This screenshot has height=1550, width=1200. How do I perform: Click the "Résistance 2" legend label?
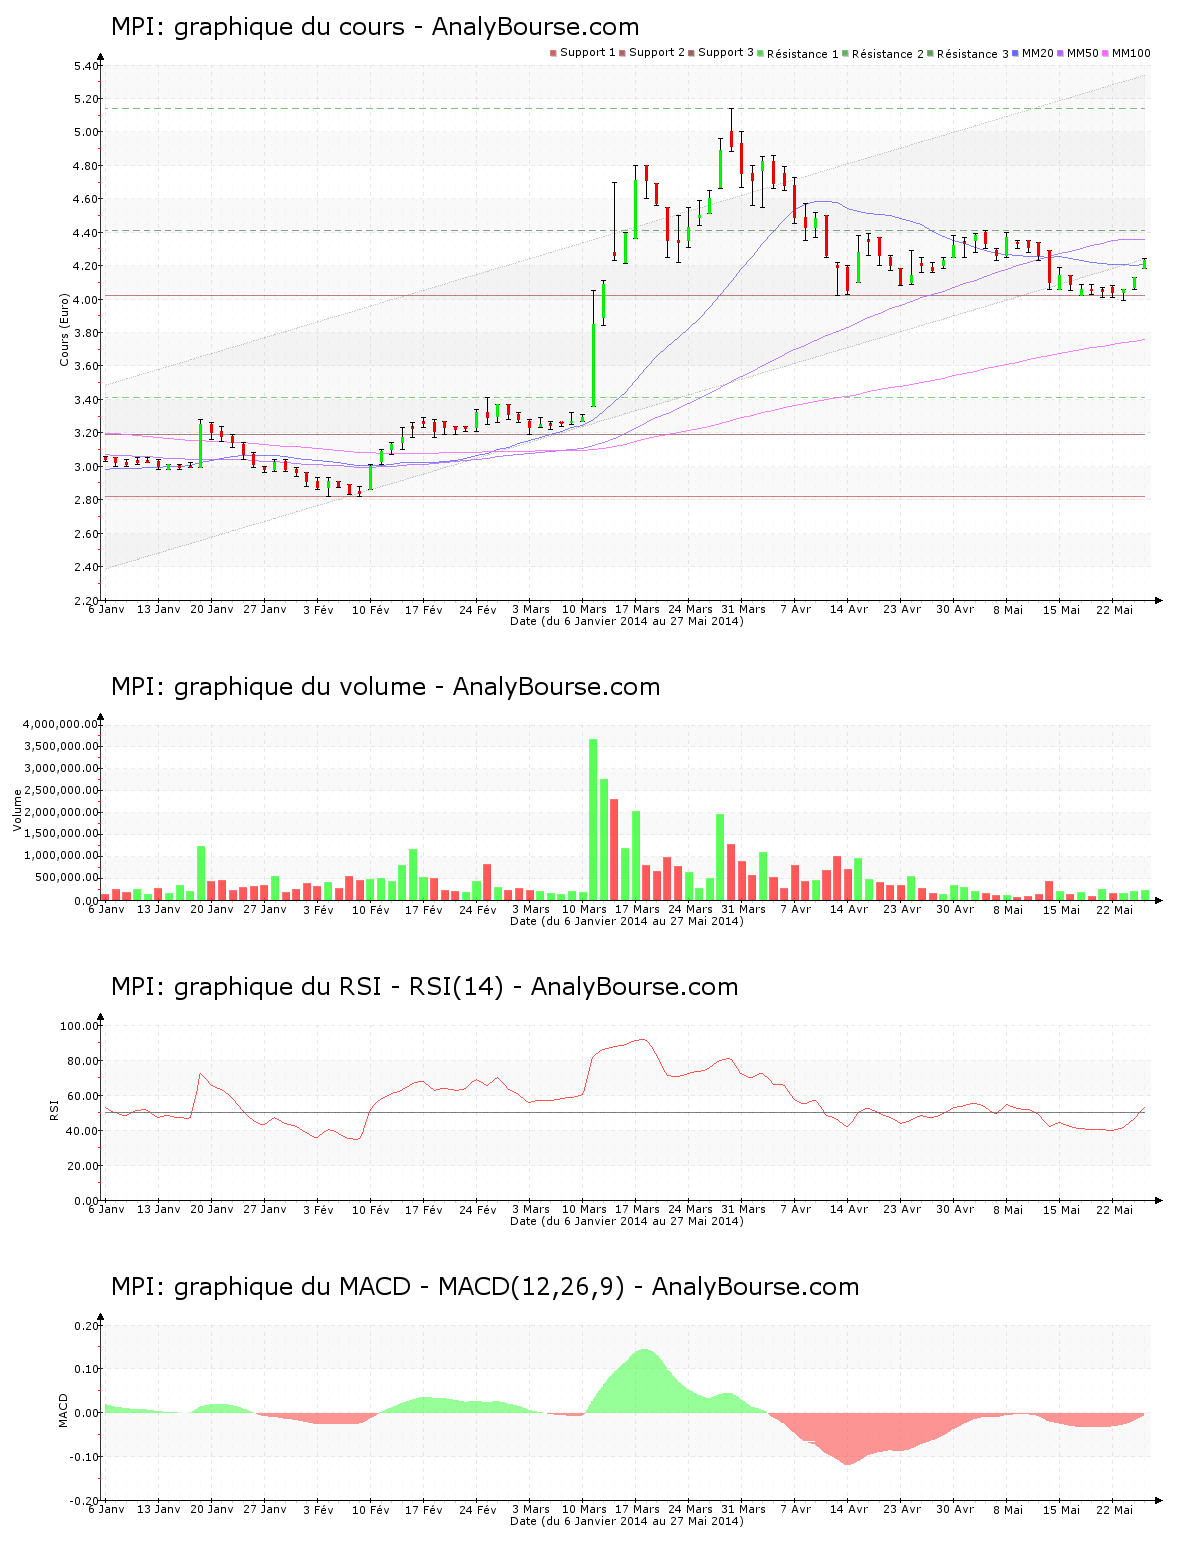coord(888,53)
